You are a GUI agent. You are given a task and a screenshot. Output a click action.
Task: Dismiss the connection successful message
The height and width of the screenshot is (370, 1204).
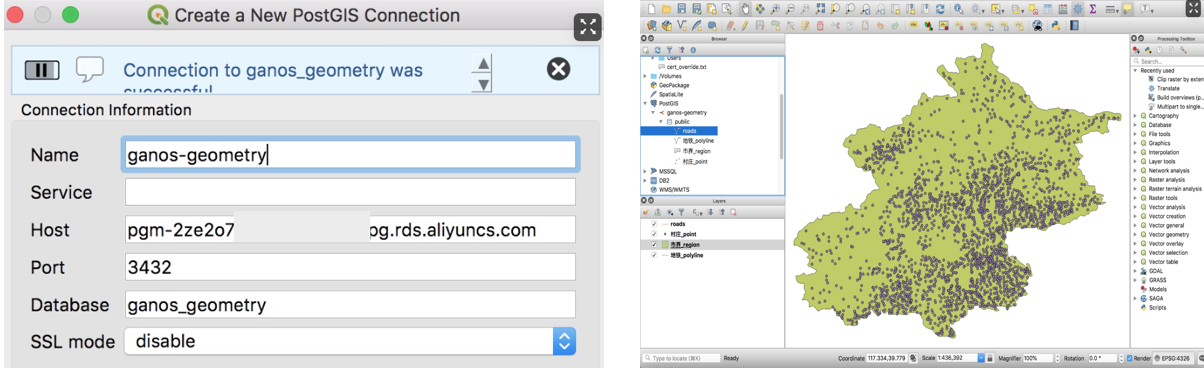558,69
